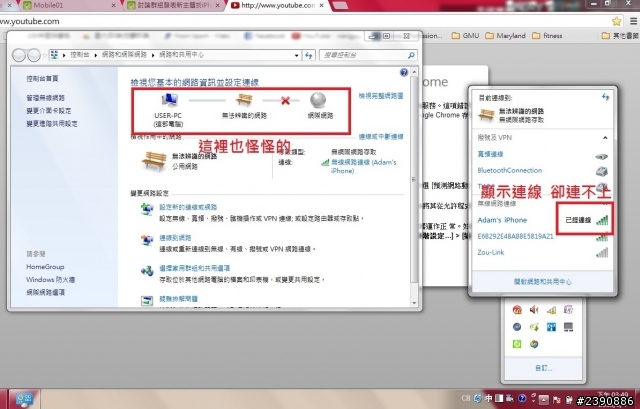Open 網際網路選項 link in the sidebar
This screenshot has height=409, width=640.
(x=46, y=292)
